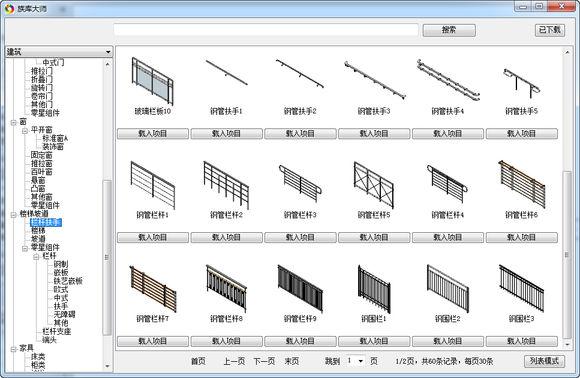This screenshot has width=580, height=378.
Task: Click the thumbnail grid vertical scrollbar
Action: pyautogui.click(x=567, y=254)
